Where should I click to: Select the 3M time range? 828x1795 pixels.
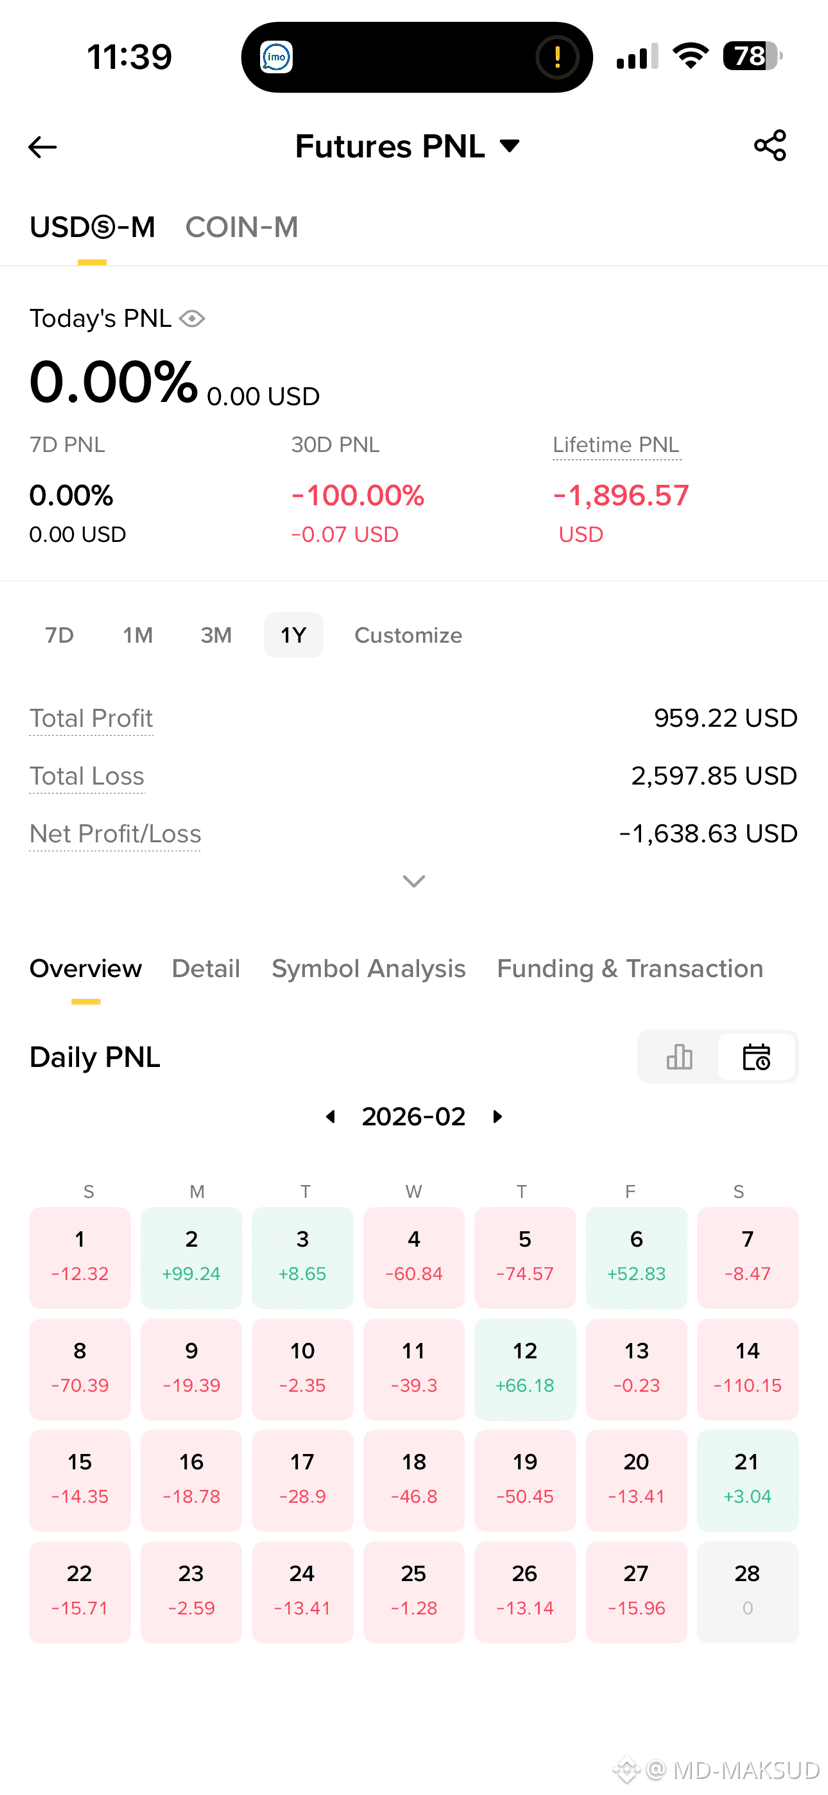tap(216, 635)
